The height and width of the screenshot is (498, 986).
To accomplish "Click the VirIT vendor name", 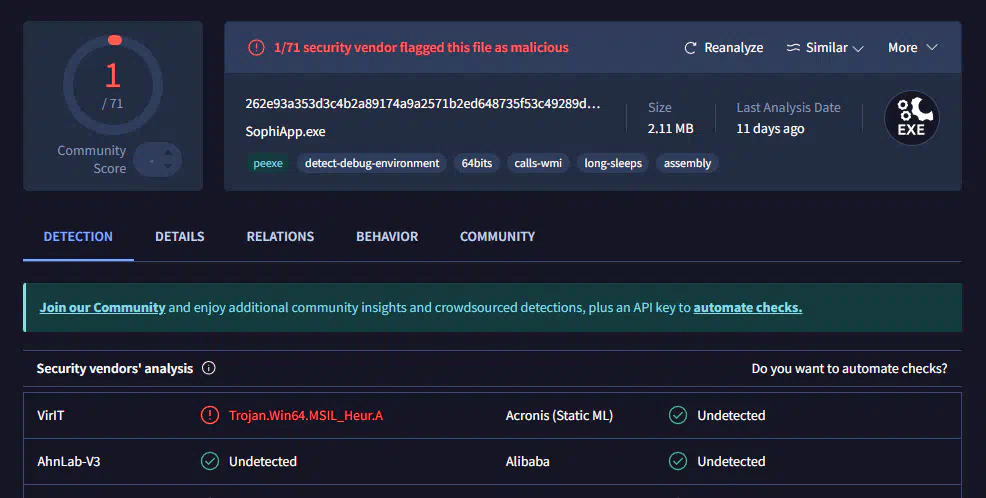I will 50,416.
